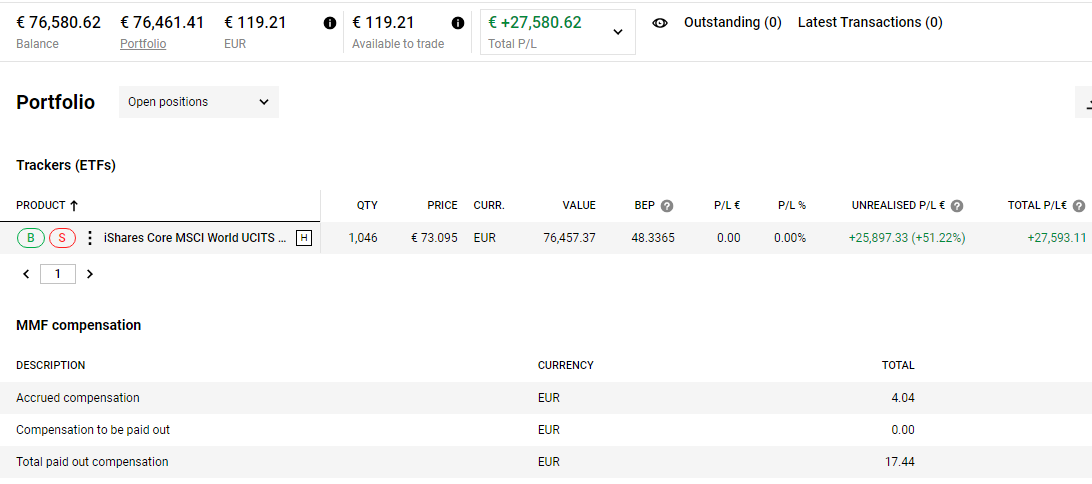The height and width of the screenshot is (484, 1092).
Task: Expand the Total P/L dropdown chevron
Action: click(618, 31)
